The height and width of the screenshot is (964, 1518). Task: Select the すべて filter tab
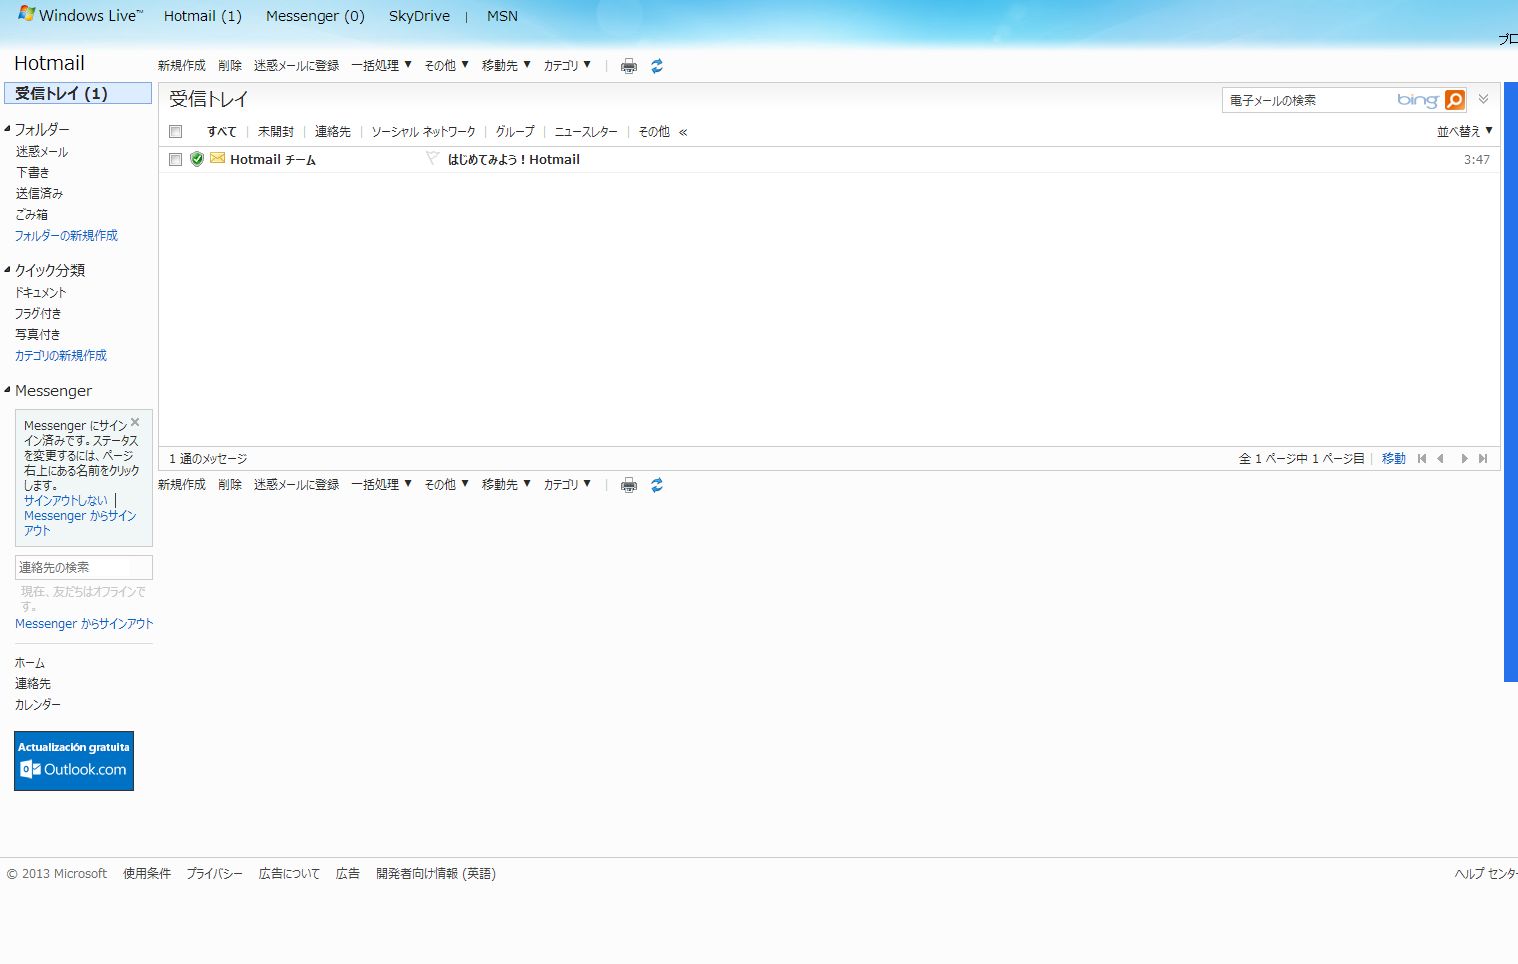(222, 131)
